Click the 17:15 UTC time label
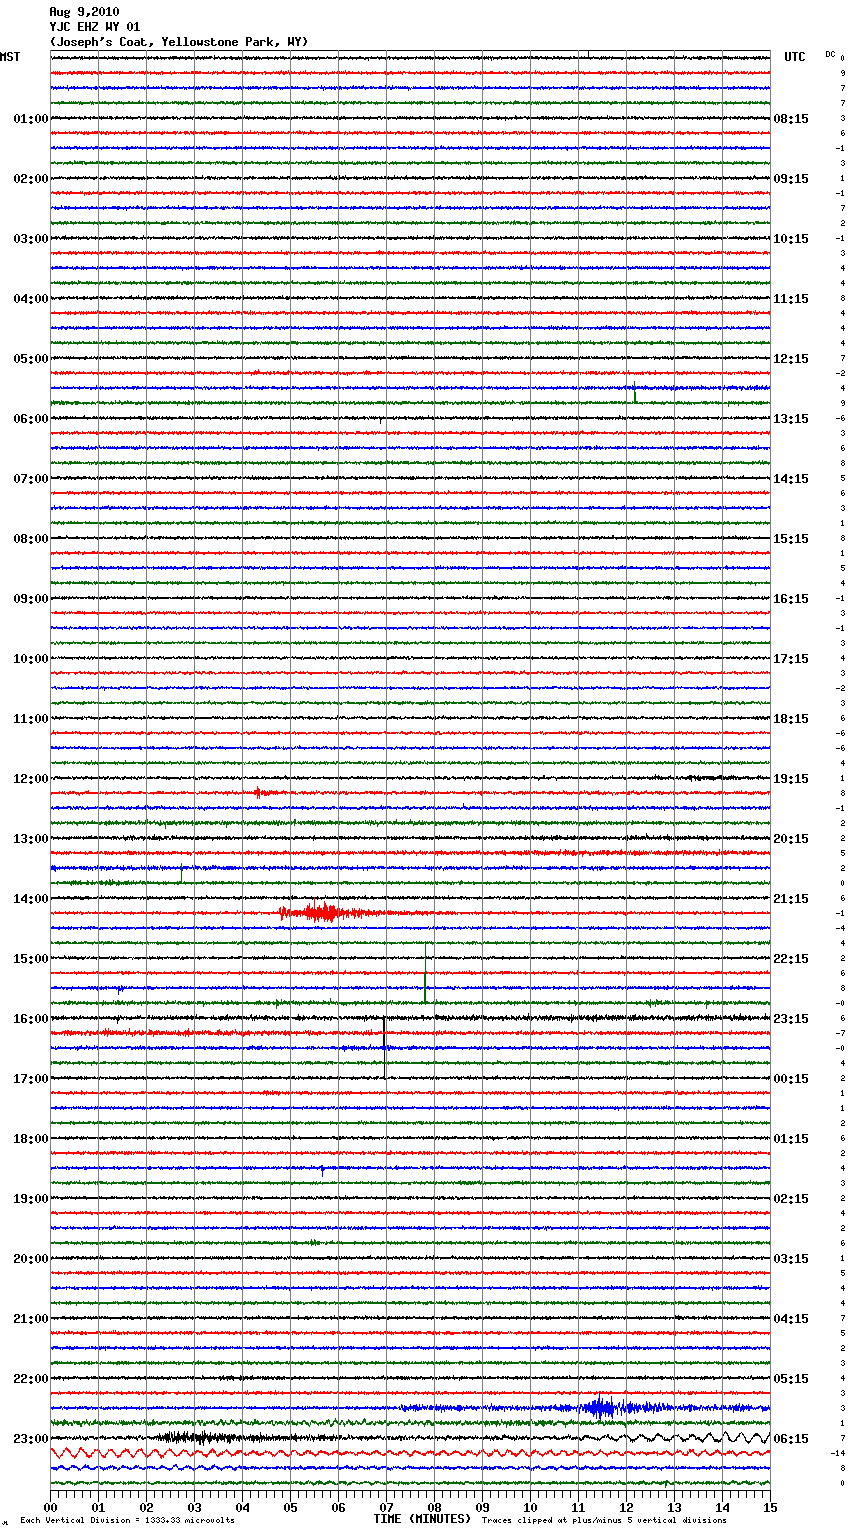 click(791, 659)
